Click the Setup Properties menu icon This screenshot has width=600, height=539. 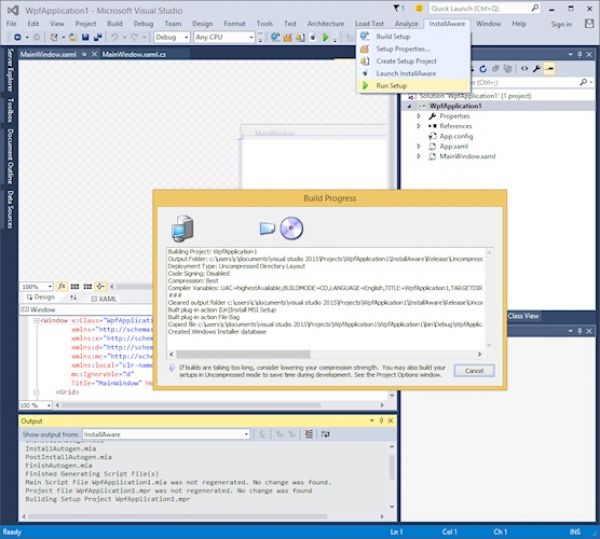[x=366, y=48]
